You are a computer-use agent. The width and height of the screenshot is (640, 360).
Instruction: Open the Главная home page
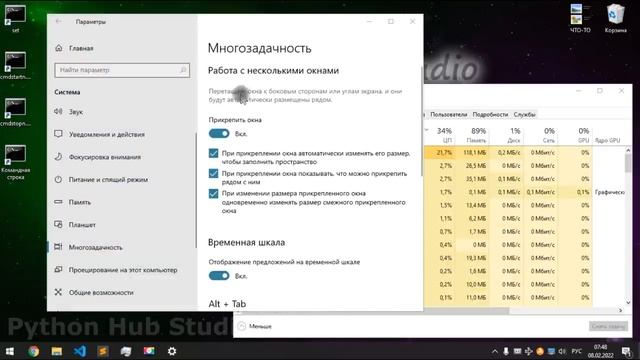click(x=74, y=48)
